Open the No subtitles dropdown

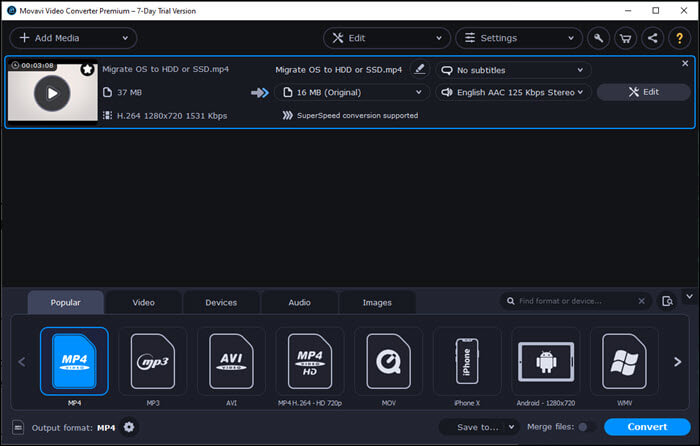point(512,70)
